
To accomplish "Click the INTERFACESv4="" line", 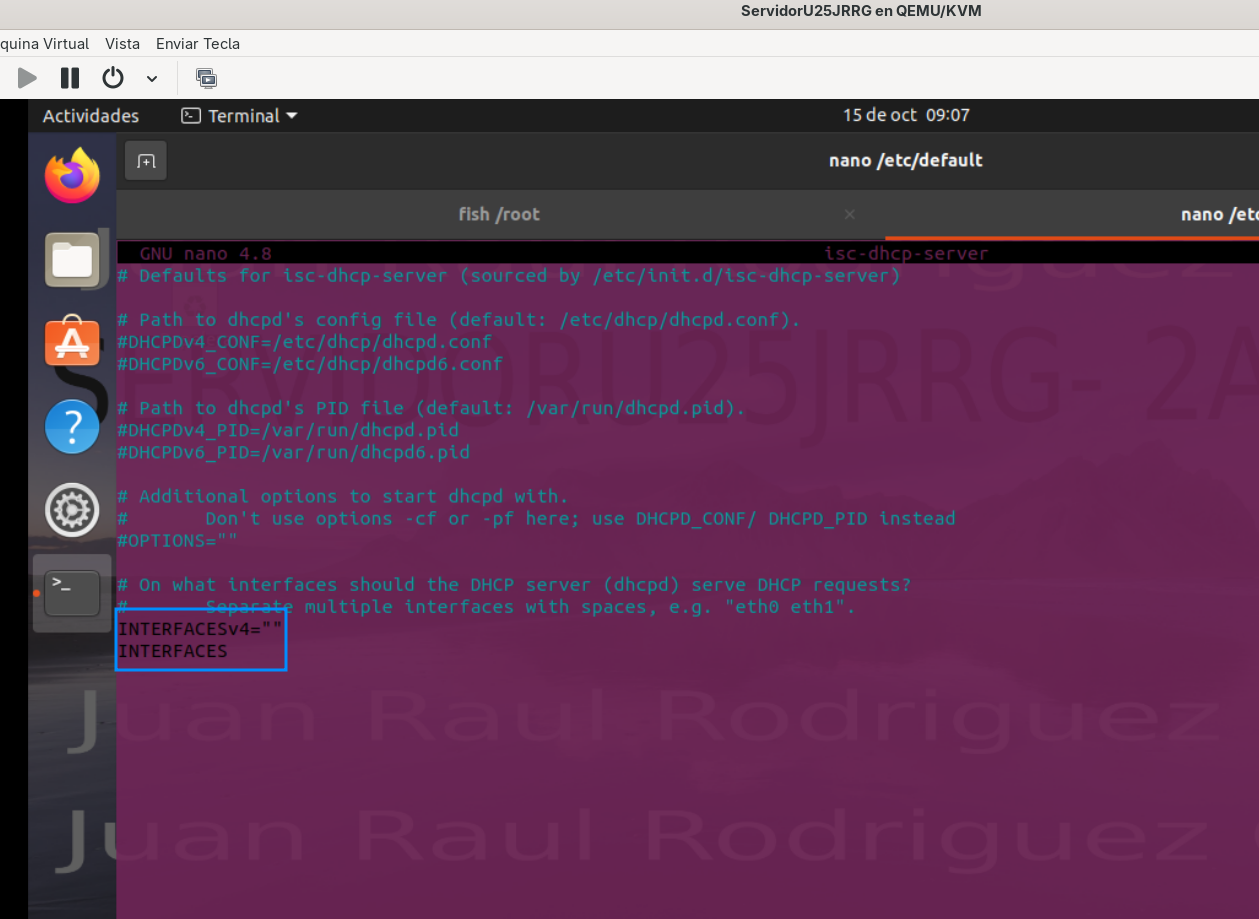I will pos(200,628).
